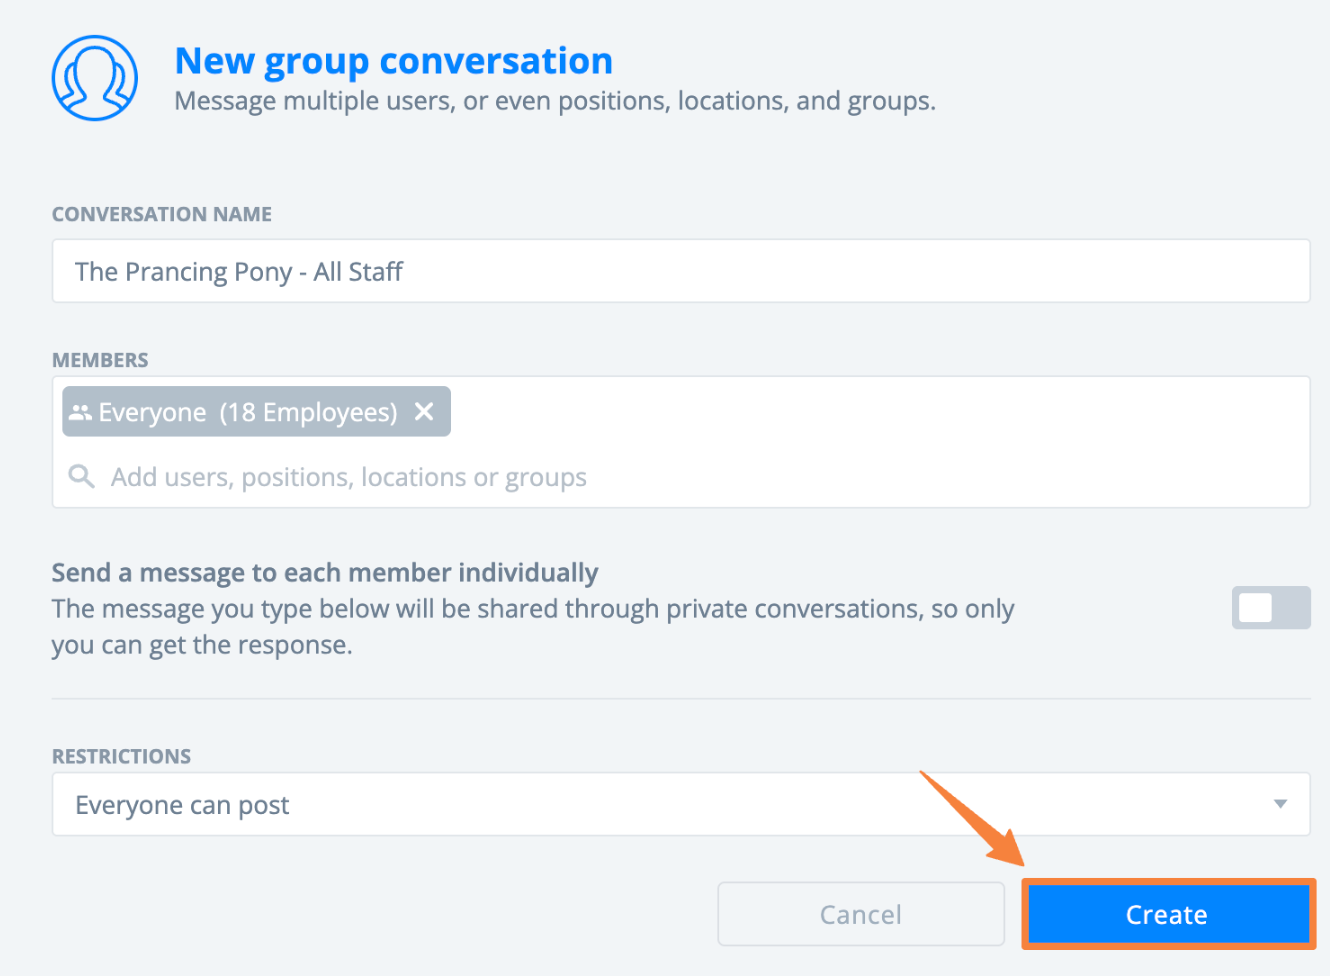The width and height of the screenshot is (1330, 976).
Task: Open the Restrictions dropdown arrow
Action: coord(1280,804)
